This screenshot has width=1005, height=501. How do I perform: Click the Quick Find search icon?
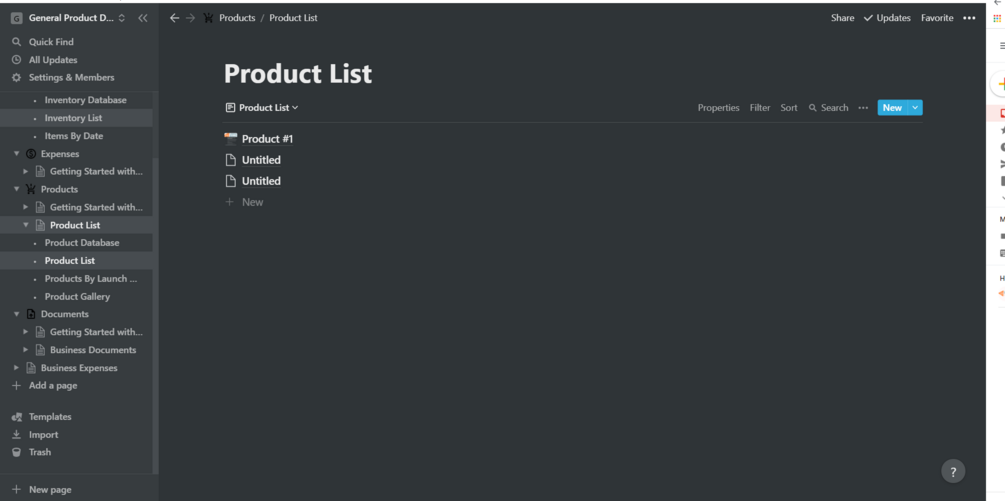click(x=16, y=42)
